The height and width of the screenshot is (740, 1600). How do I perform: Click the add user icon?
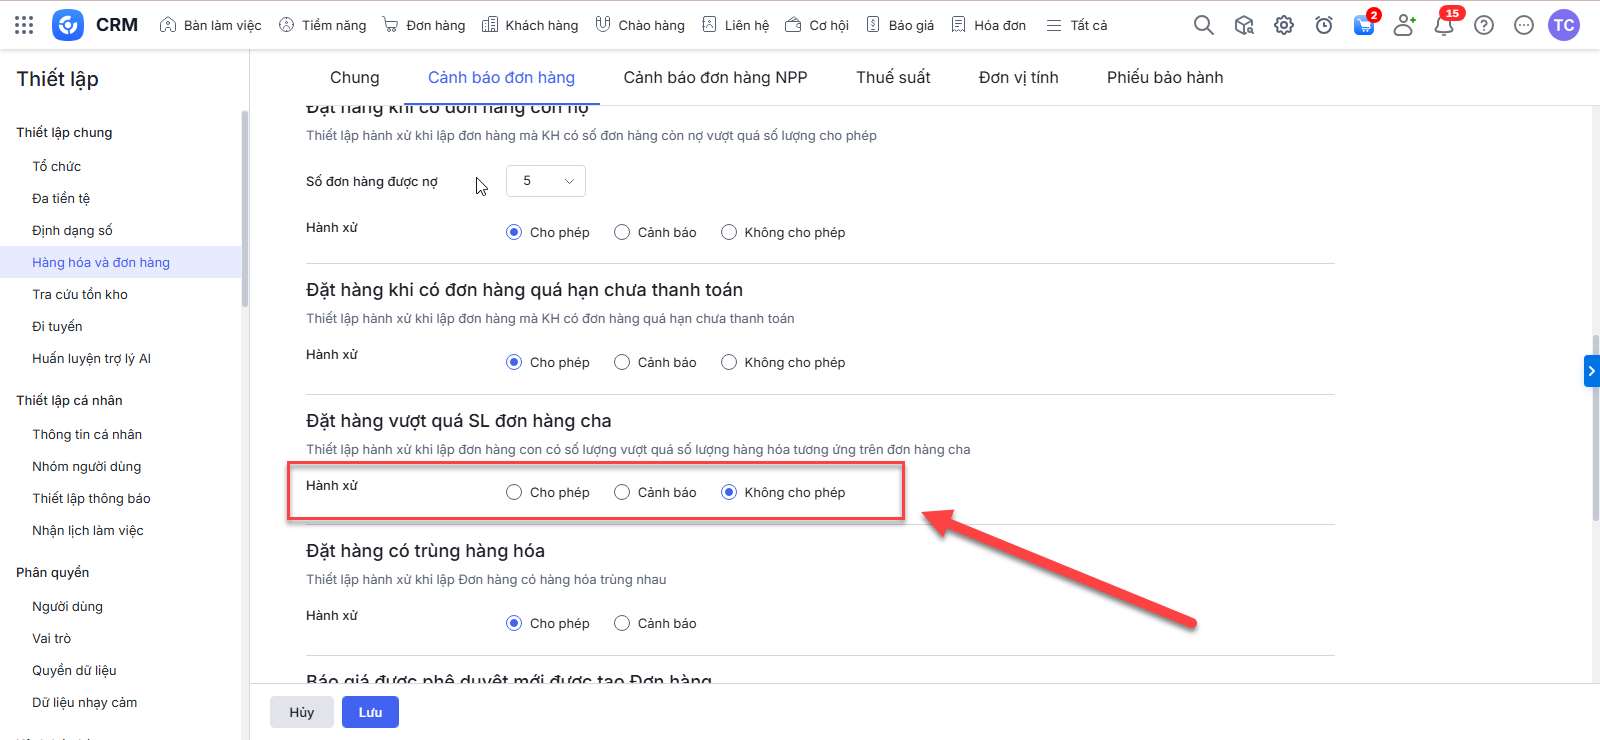tap(1404, 25)
